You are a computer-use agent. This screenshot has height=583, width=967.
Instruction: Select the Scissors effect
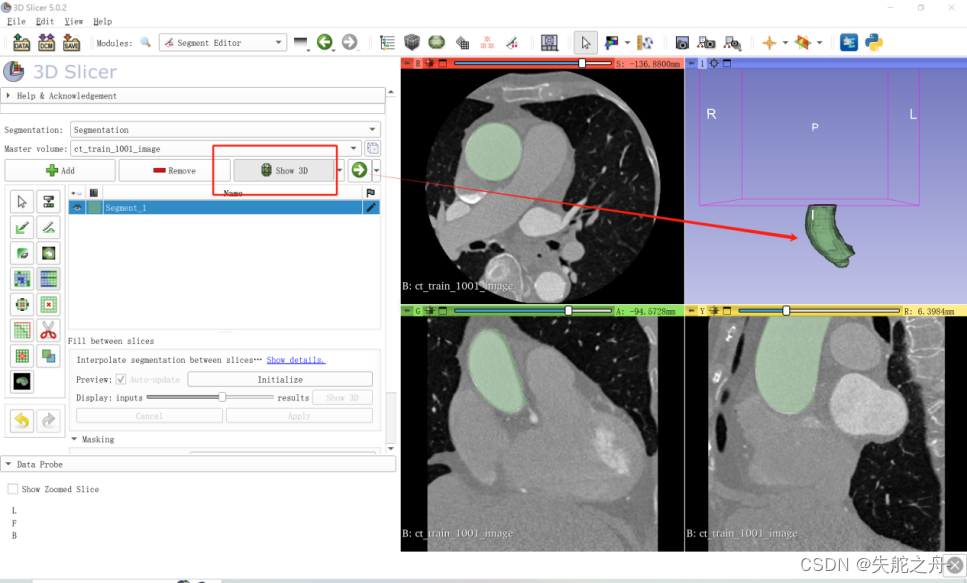[48, 329]
